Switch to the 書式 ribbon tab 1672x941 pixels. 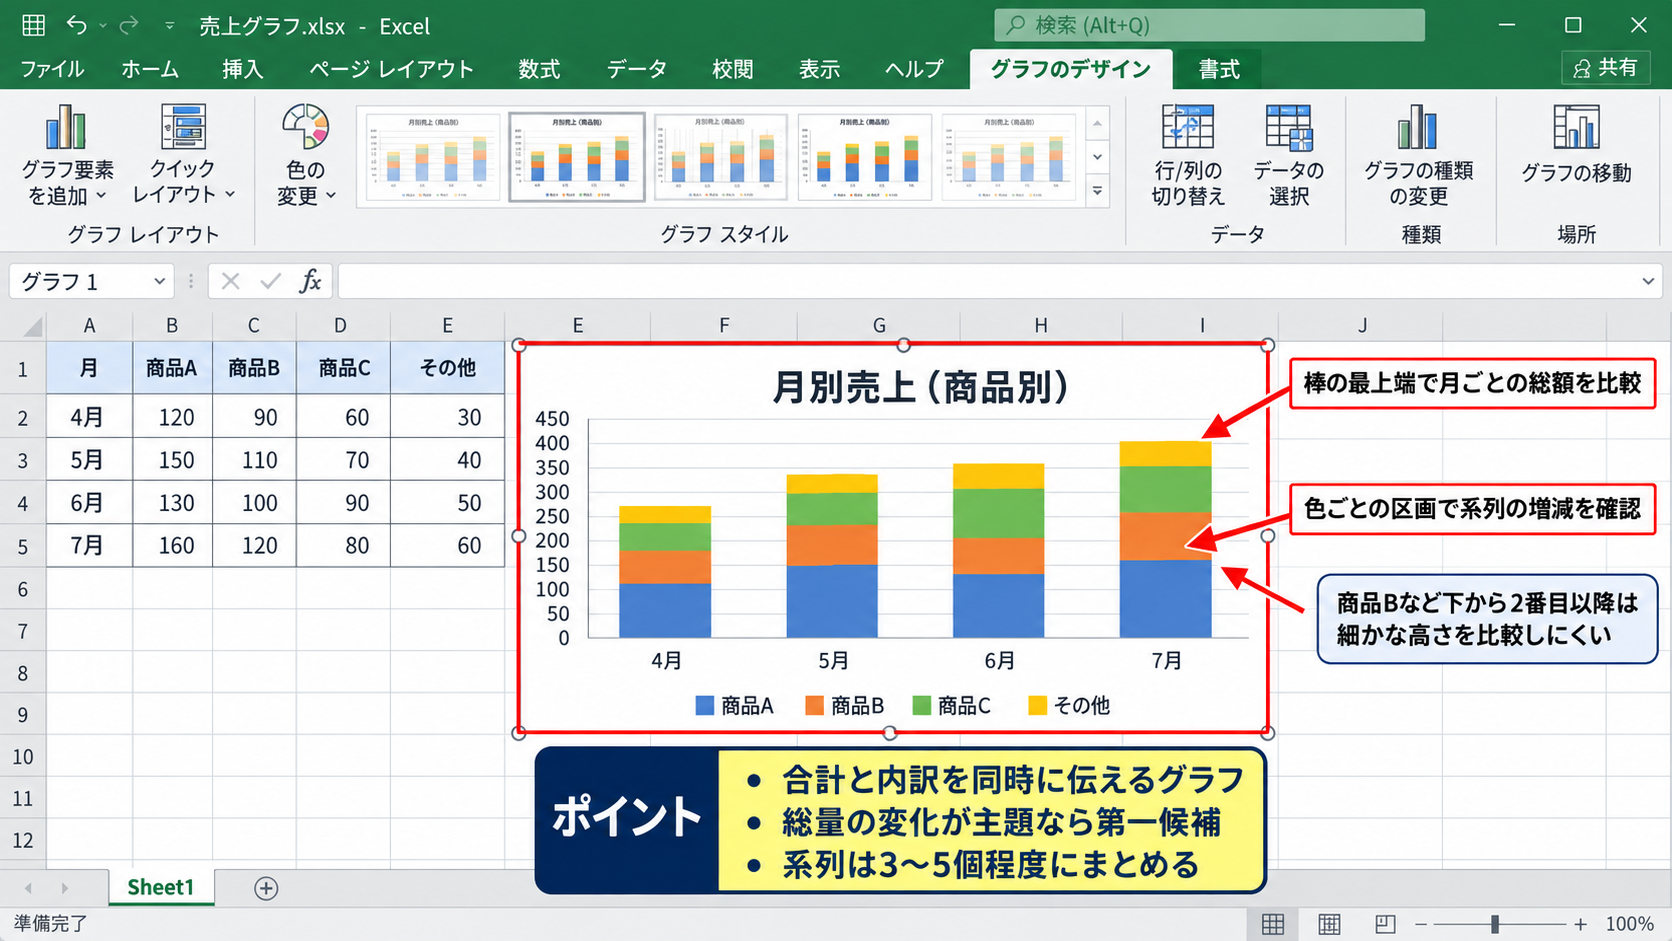click(x=1218, y=69)
